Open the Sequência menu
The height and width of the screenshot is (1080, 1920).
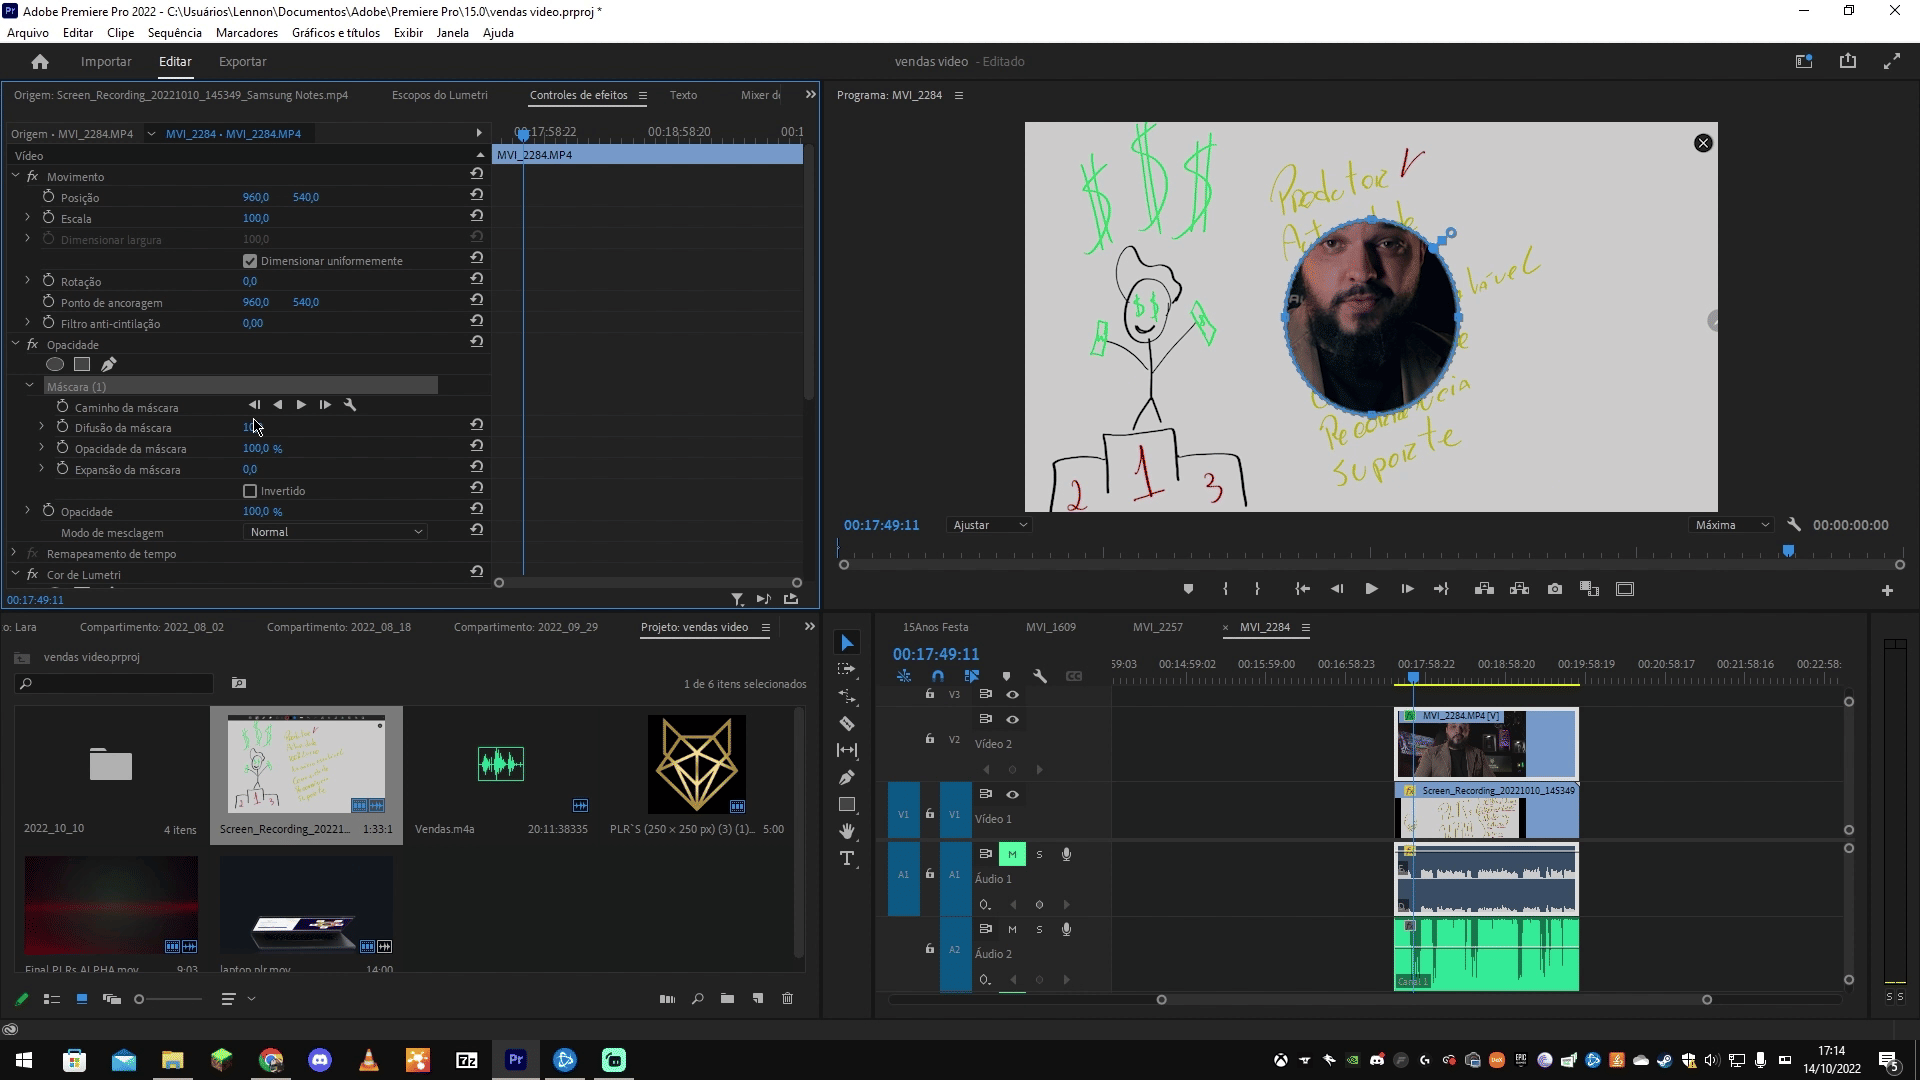(x=174, y=32)
